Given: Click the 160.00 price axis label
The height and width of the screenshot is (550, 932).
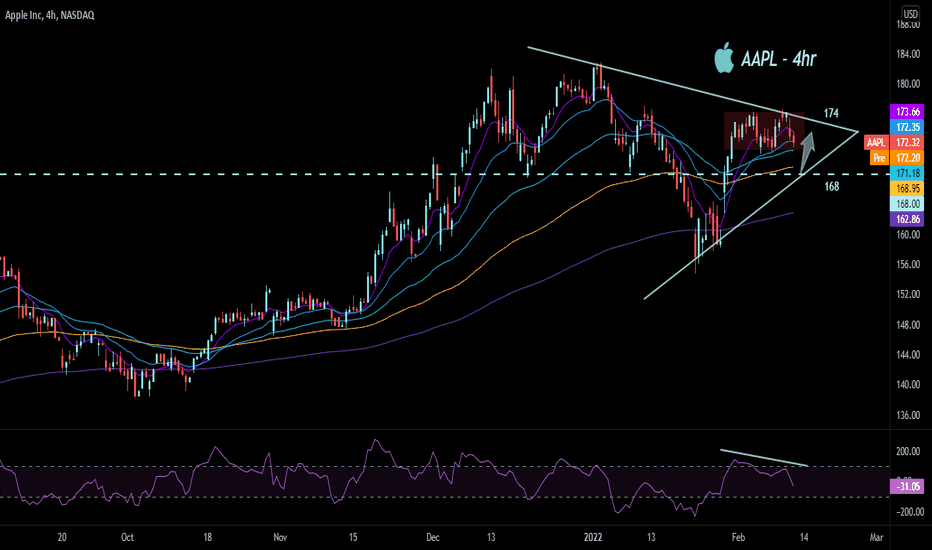Looking at the screenshot, I should 908,235.
